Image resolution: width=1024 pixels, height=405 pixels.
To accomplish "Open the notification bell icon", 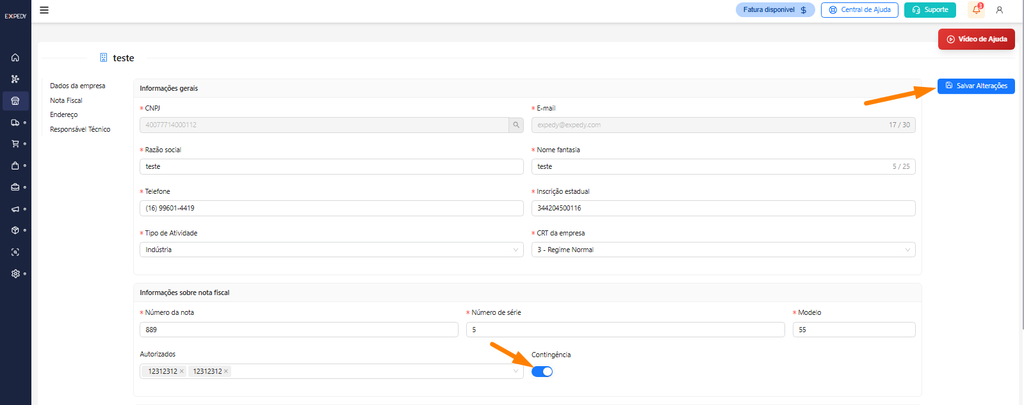I will tap(976, 10).
